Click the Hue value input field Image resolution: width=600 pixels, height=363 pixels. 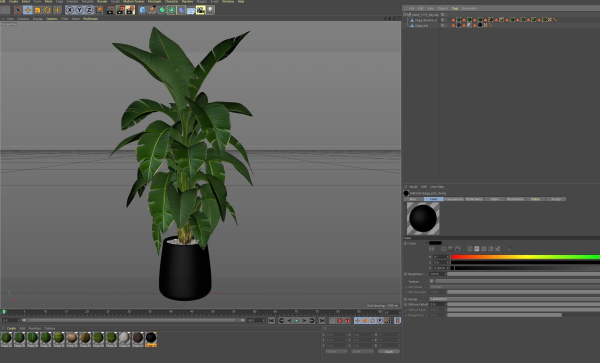440,257
